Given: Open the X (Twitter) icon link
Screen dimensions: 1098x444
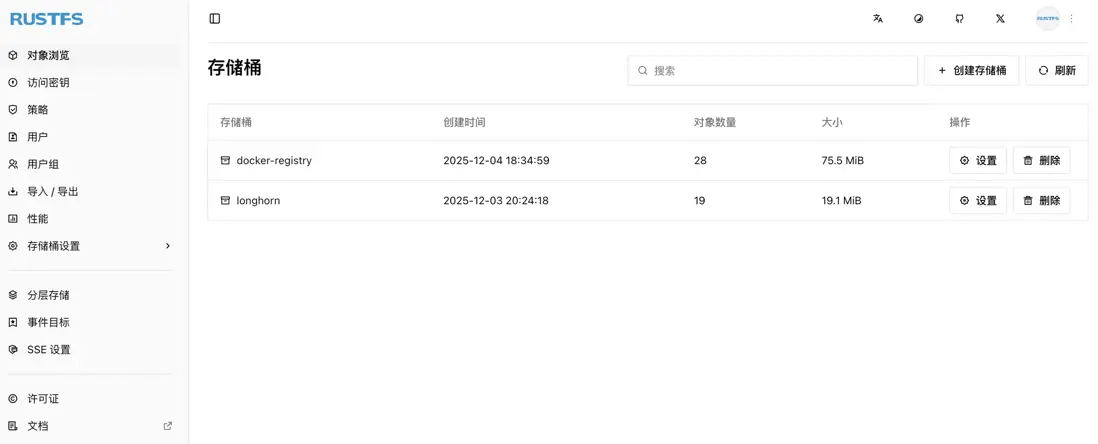Looking at the screenshot, I should (1000, 18).
